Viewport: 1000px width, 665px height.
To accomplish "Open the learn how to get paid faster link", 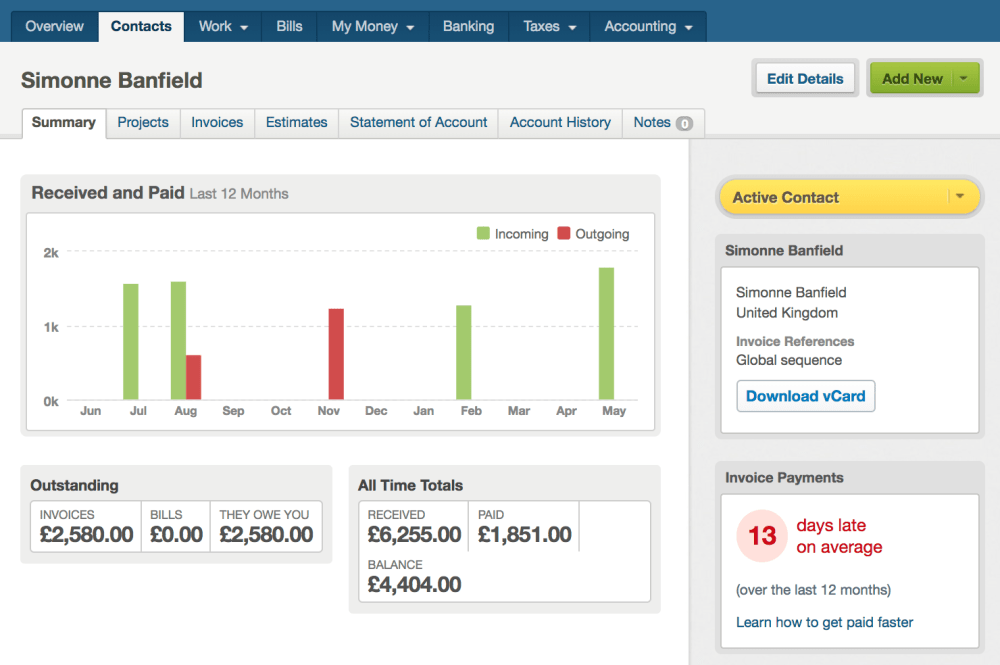I will click(824, 622).
